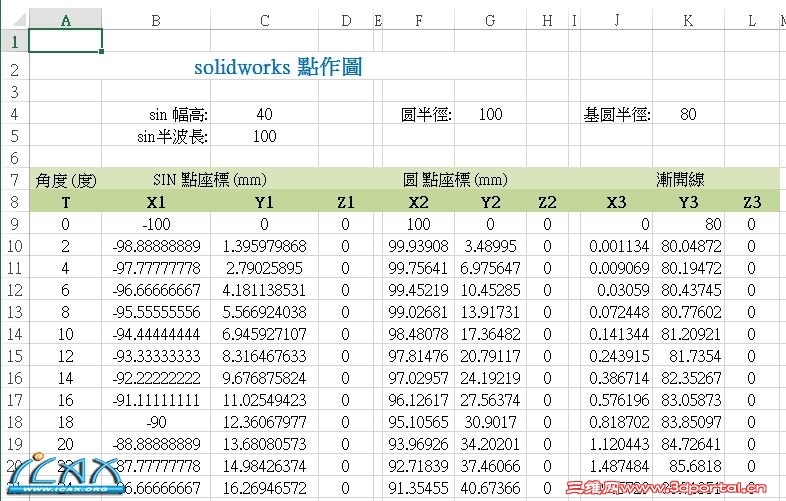Select the sin half-wavelength value 100 in C5
The width and height of the screenshot is (786, 501).
pos(264,136)
